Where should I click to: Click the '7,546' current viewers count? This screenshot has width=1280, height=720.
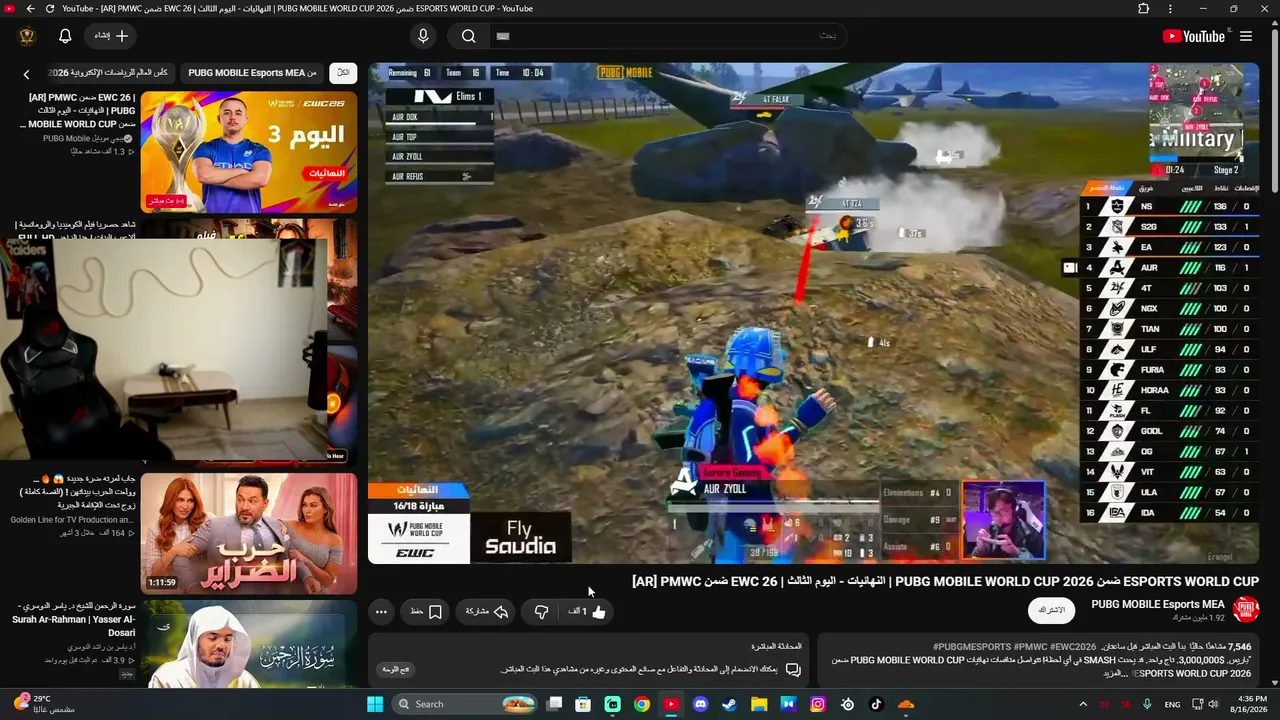1239,647
